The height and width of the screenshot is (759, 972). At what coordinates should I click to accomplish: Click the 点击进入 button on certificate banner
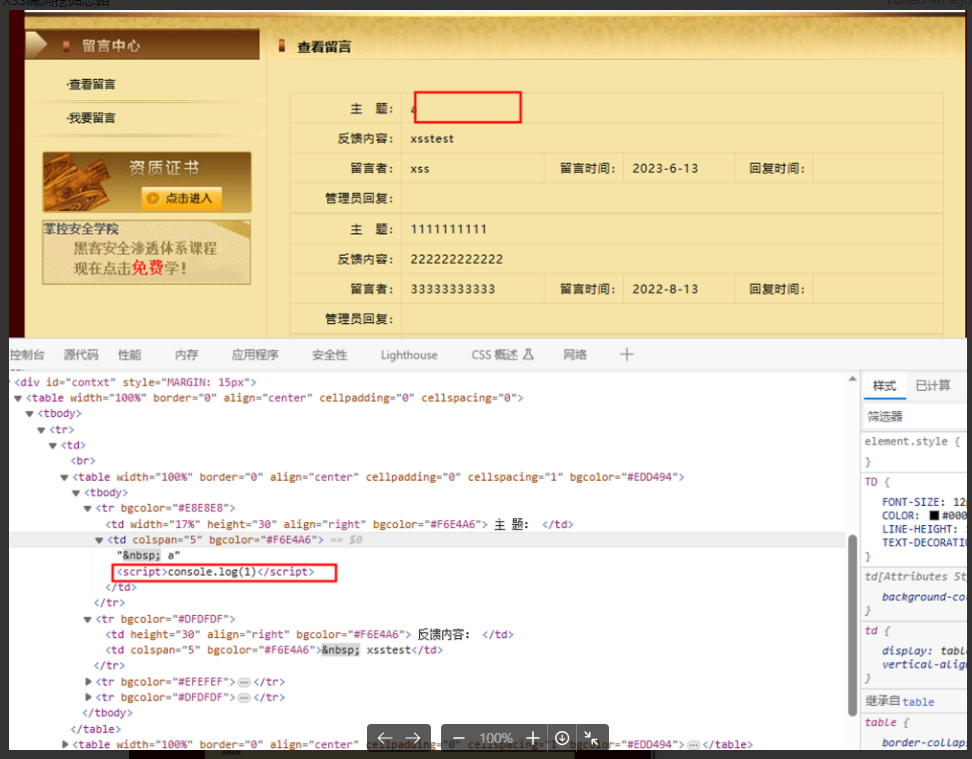(x=181, y=198)
